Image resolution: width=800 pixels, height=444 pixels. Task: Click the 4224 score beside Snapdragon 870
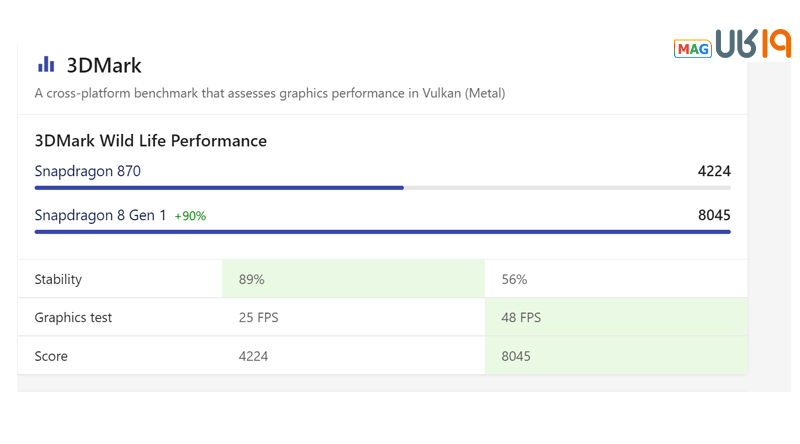714,171
